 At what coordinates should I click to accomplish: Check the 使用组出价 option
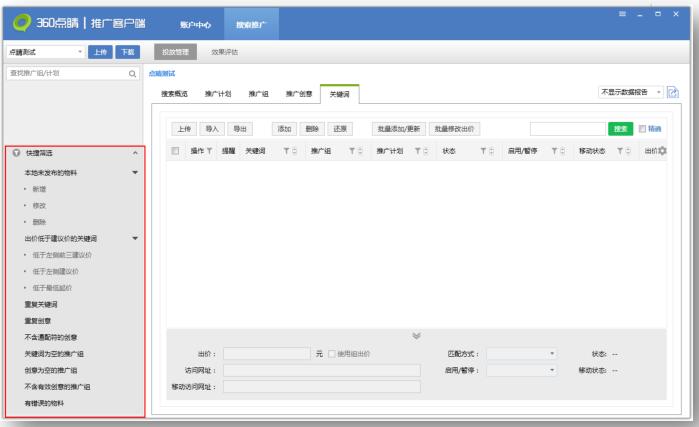(333, 353)
